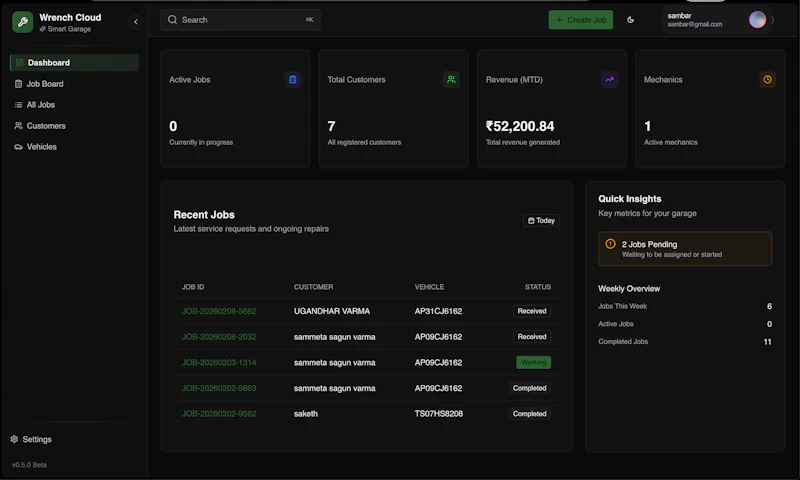Open job JOB-20260203-1314

click(x=219, y=363)
